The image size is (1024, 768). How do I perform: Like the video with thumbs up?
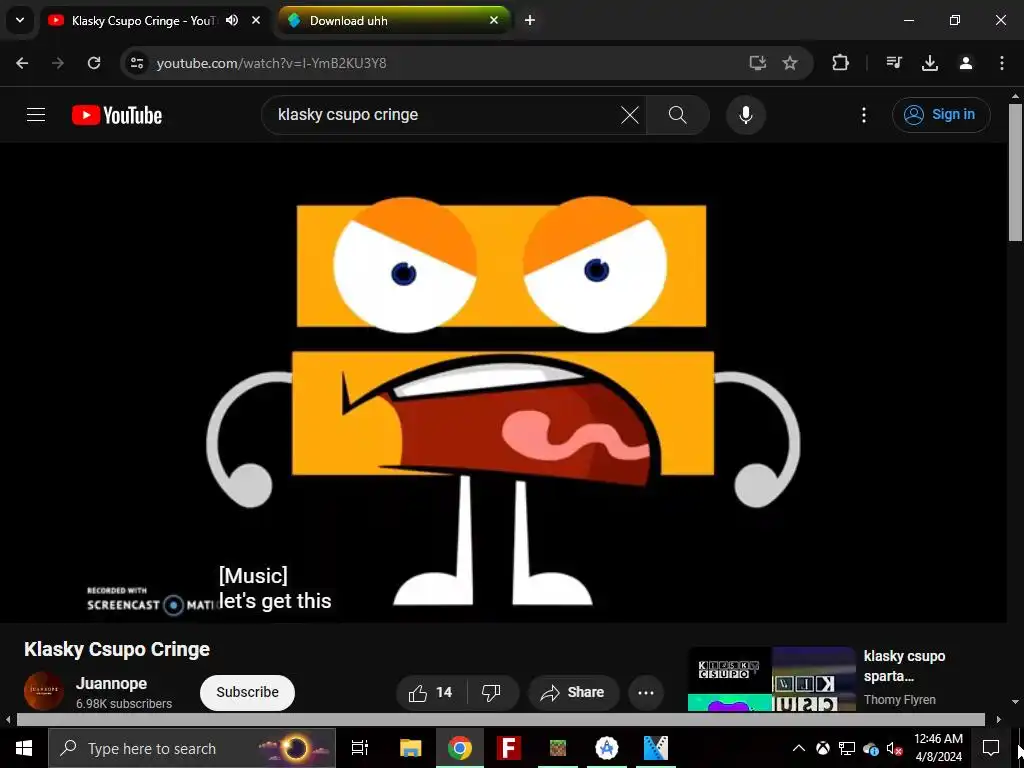click(x=431, y=693)
